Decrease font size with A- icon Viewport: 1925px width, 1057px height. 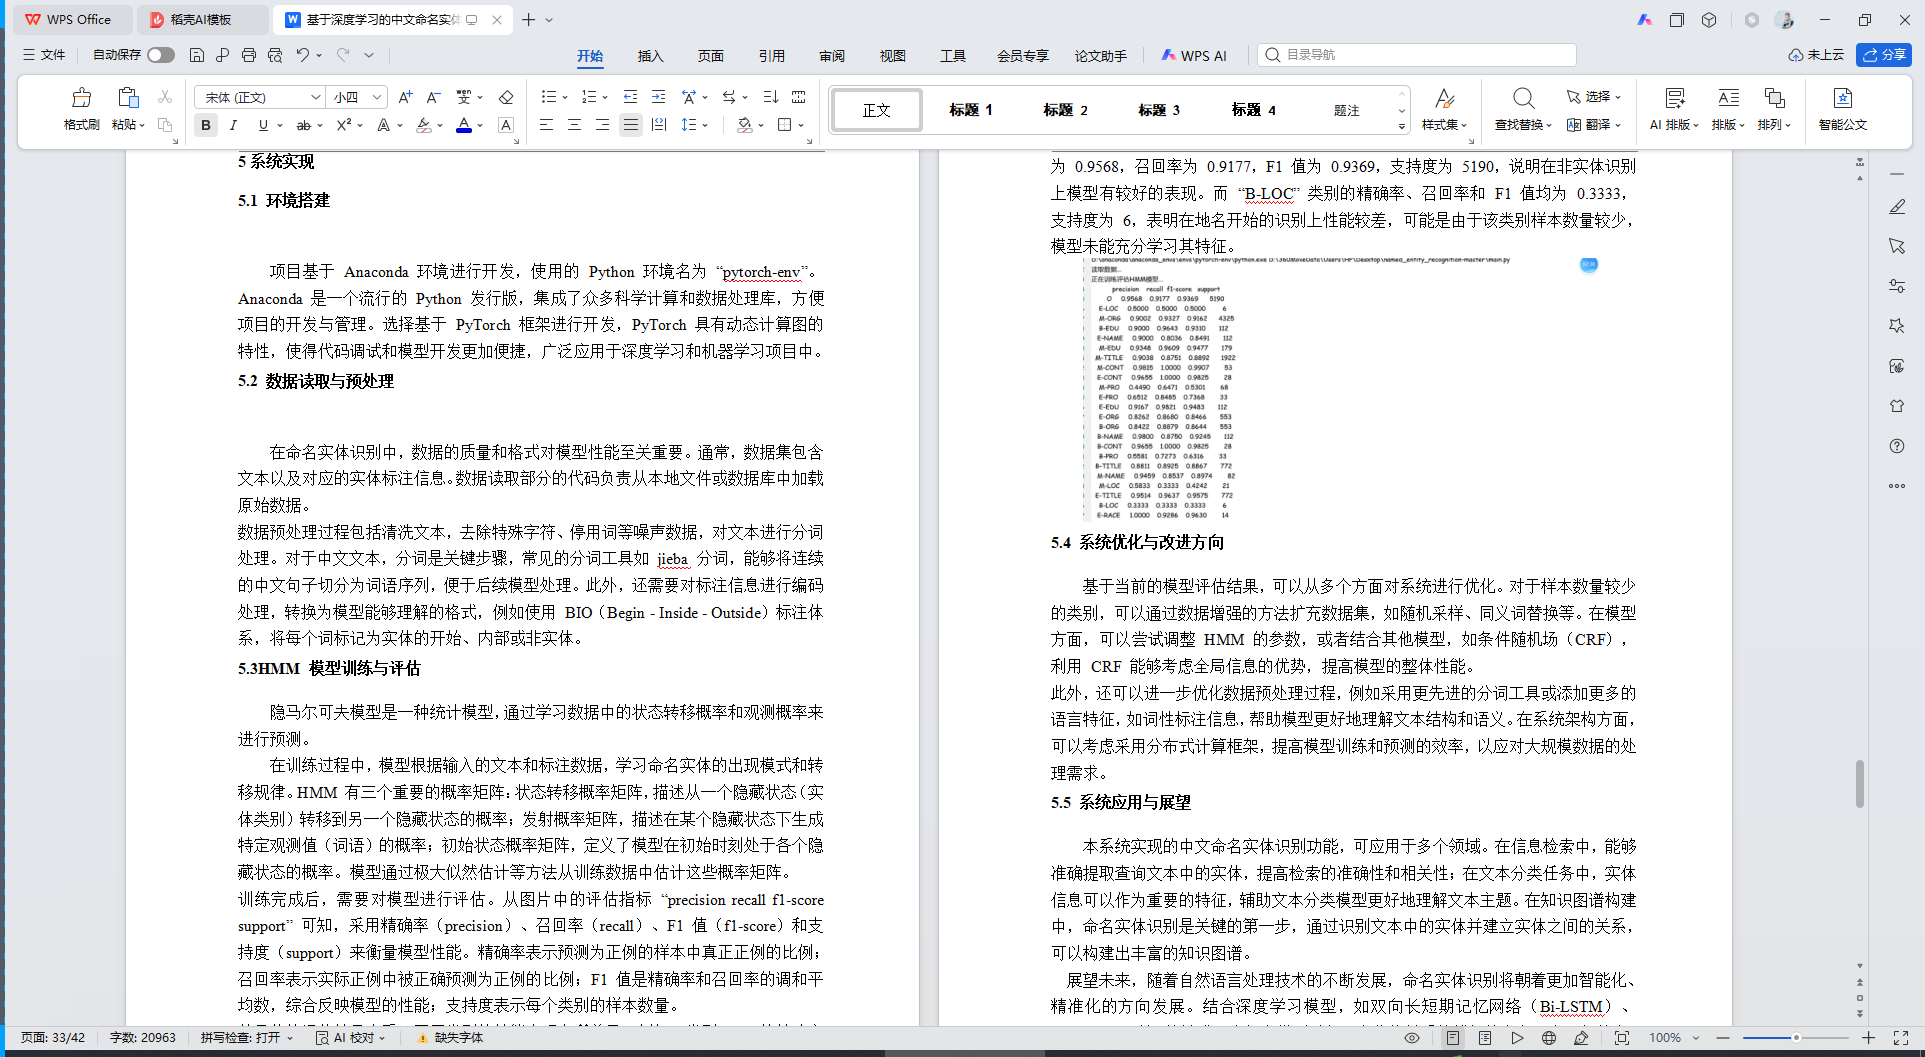(x=433, y=97)
